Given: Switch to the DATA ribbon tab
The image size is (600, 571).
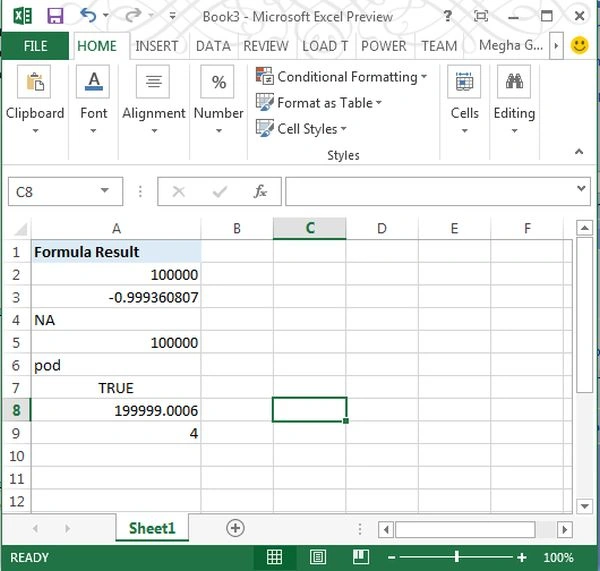Looking at the screenshot, I should pos(213,46).
